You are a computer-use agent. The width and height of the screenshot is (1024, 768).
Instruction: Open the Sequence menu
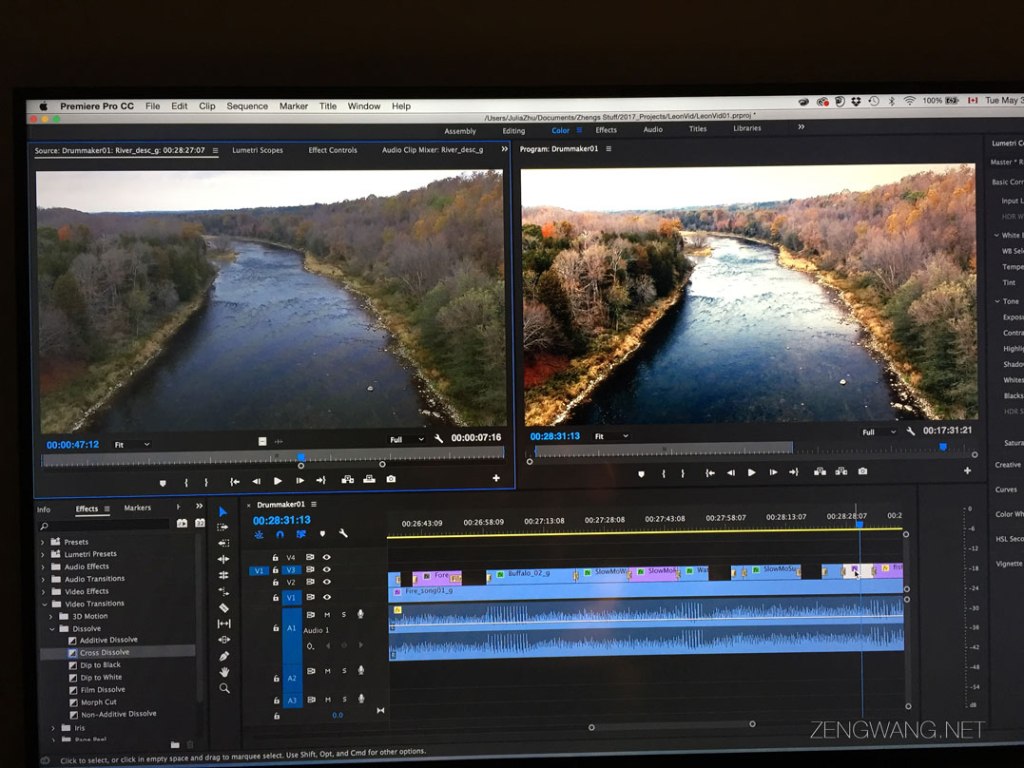247,106
